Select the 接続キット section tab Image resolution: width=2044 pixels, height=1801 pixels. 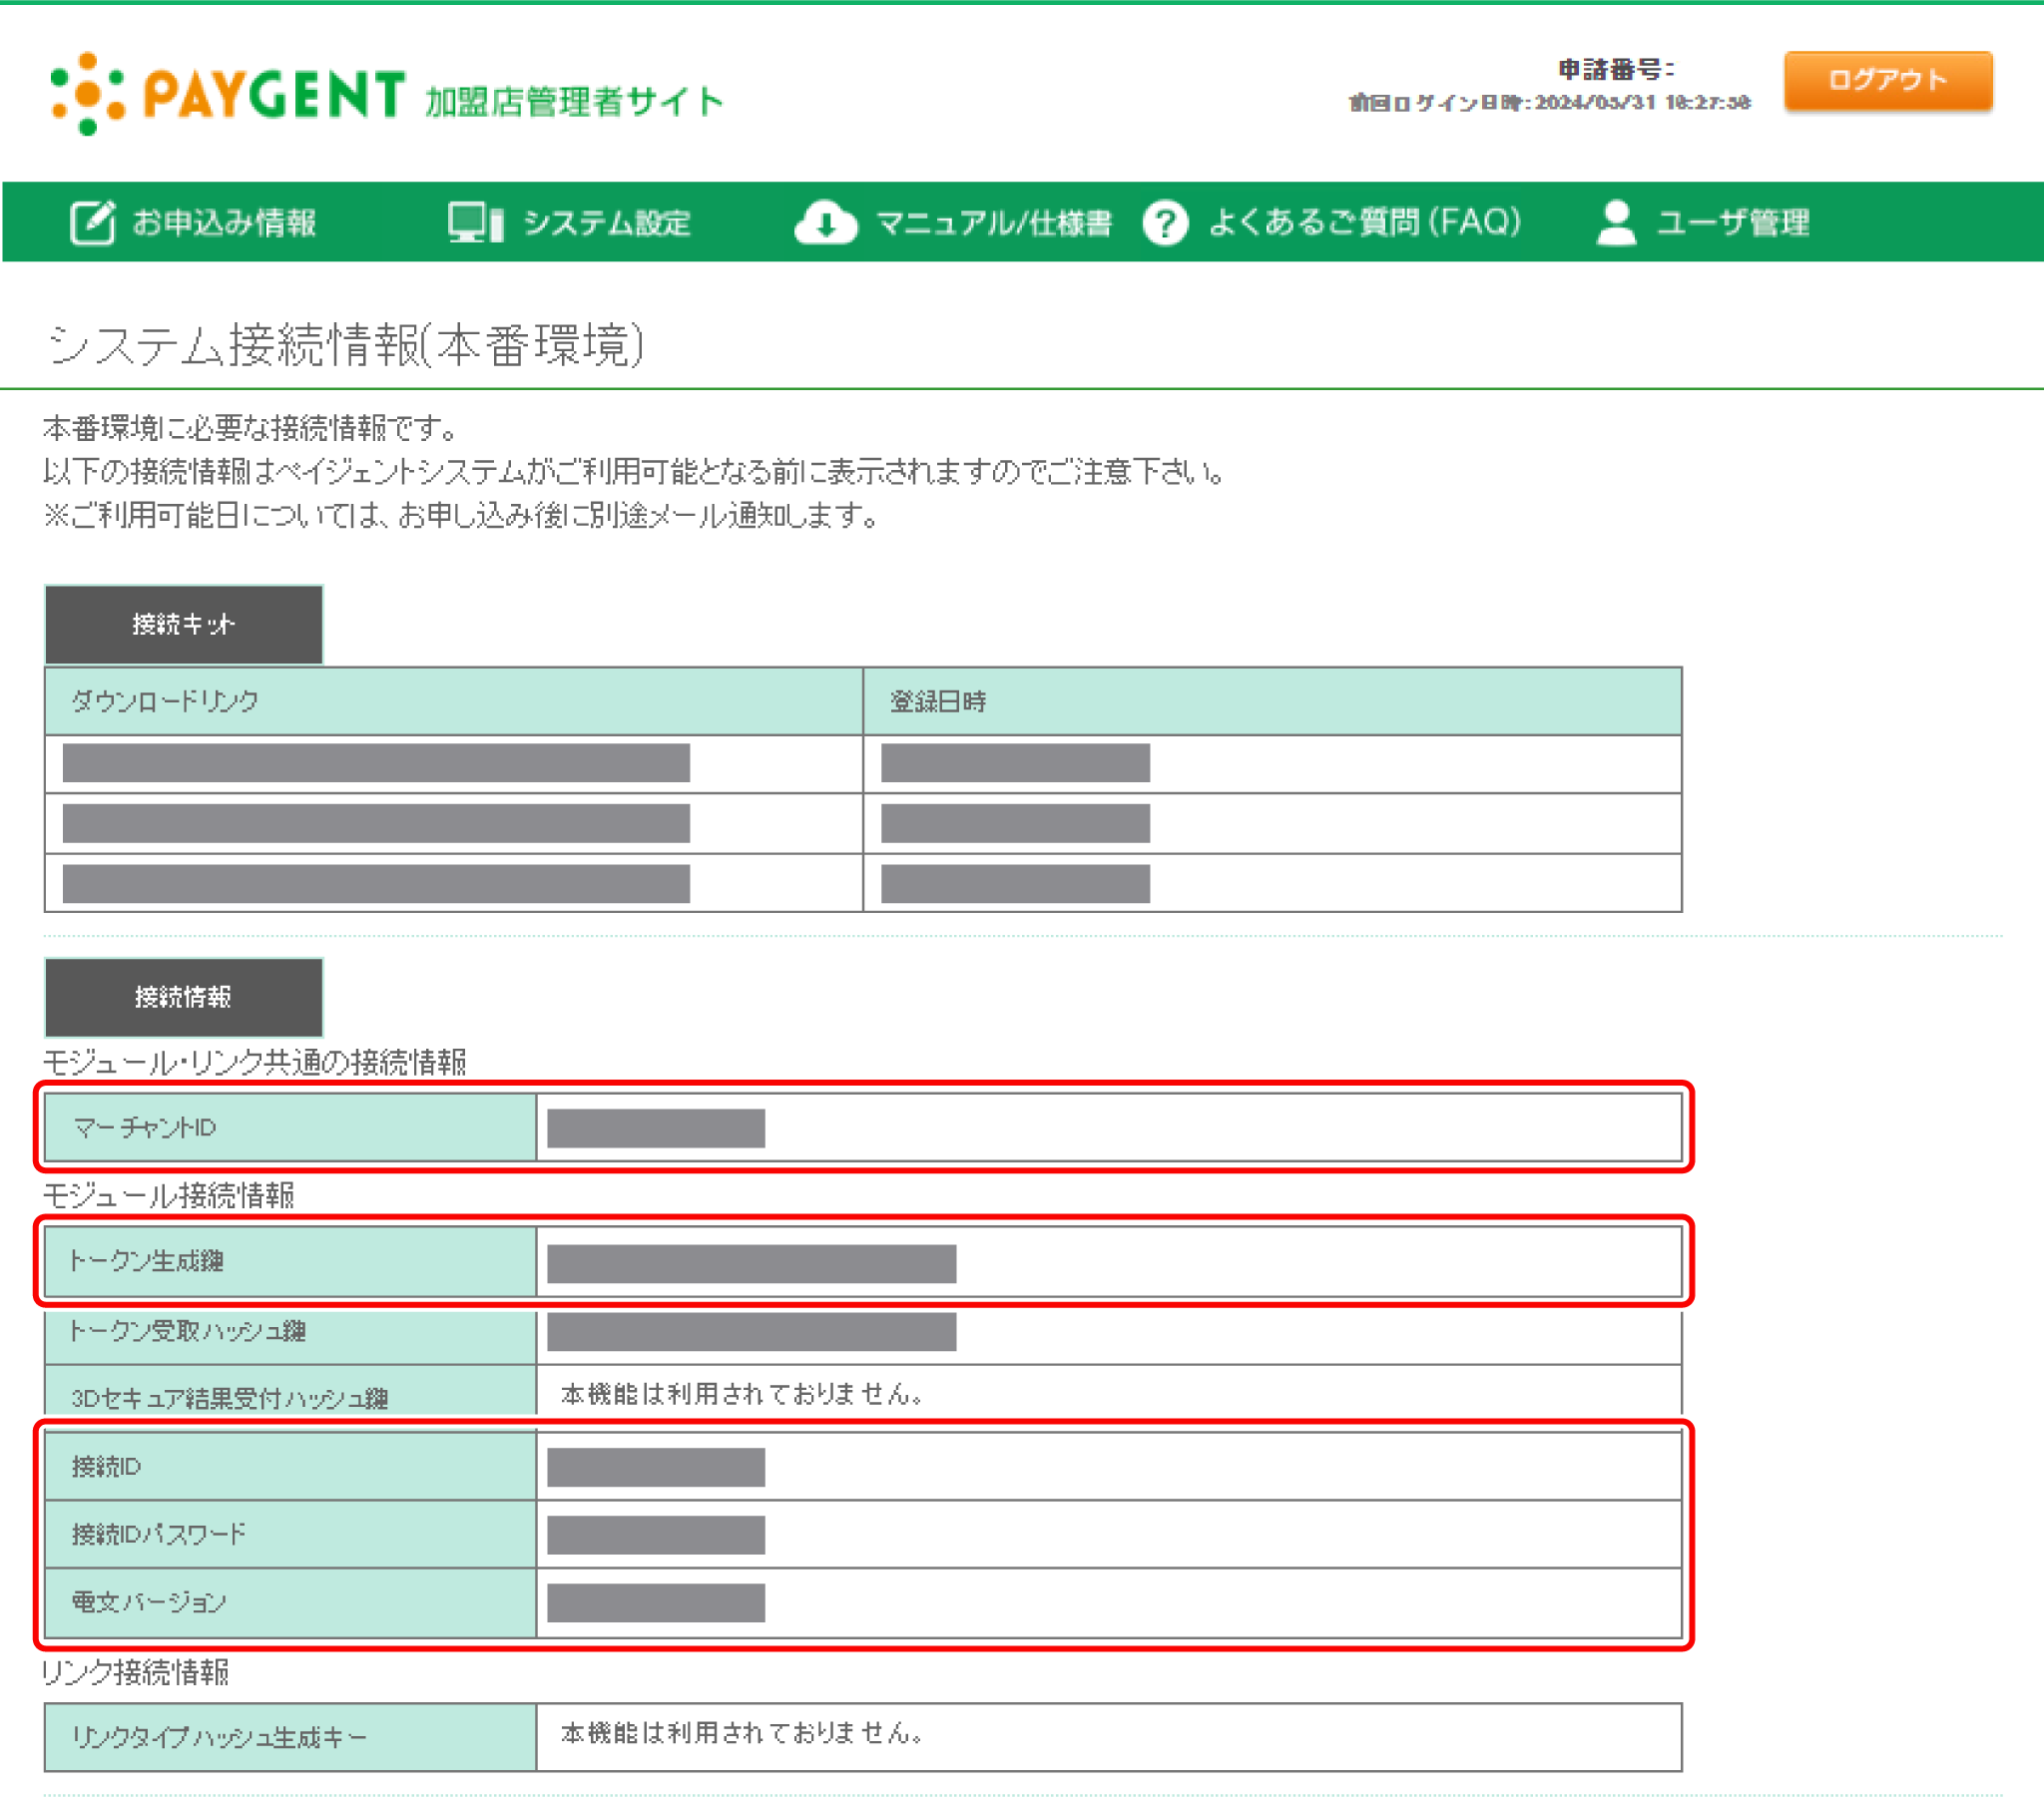point(184,624)
